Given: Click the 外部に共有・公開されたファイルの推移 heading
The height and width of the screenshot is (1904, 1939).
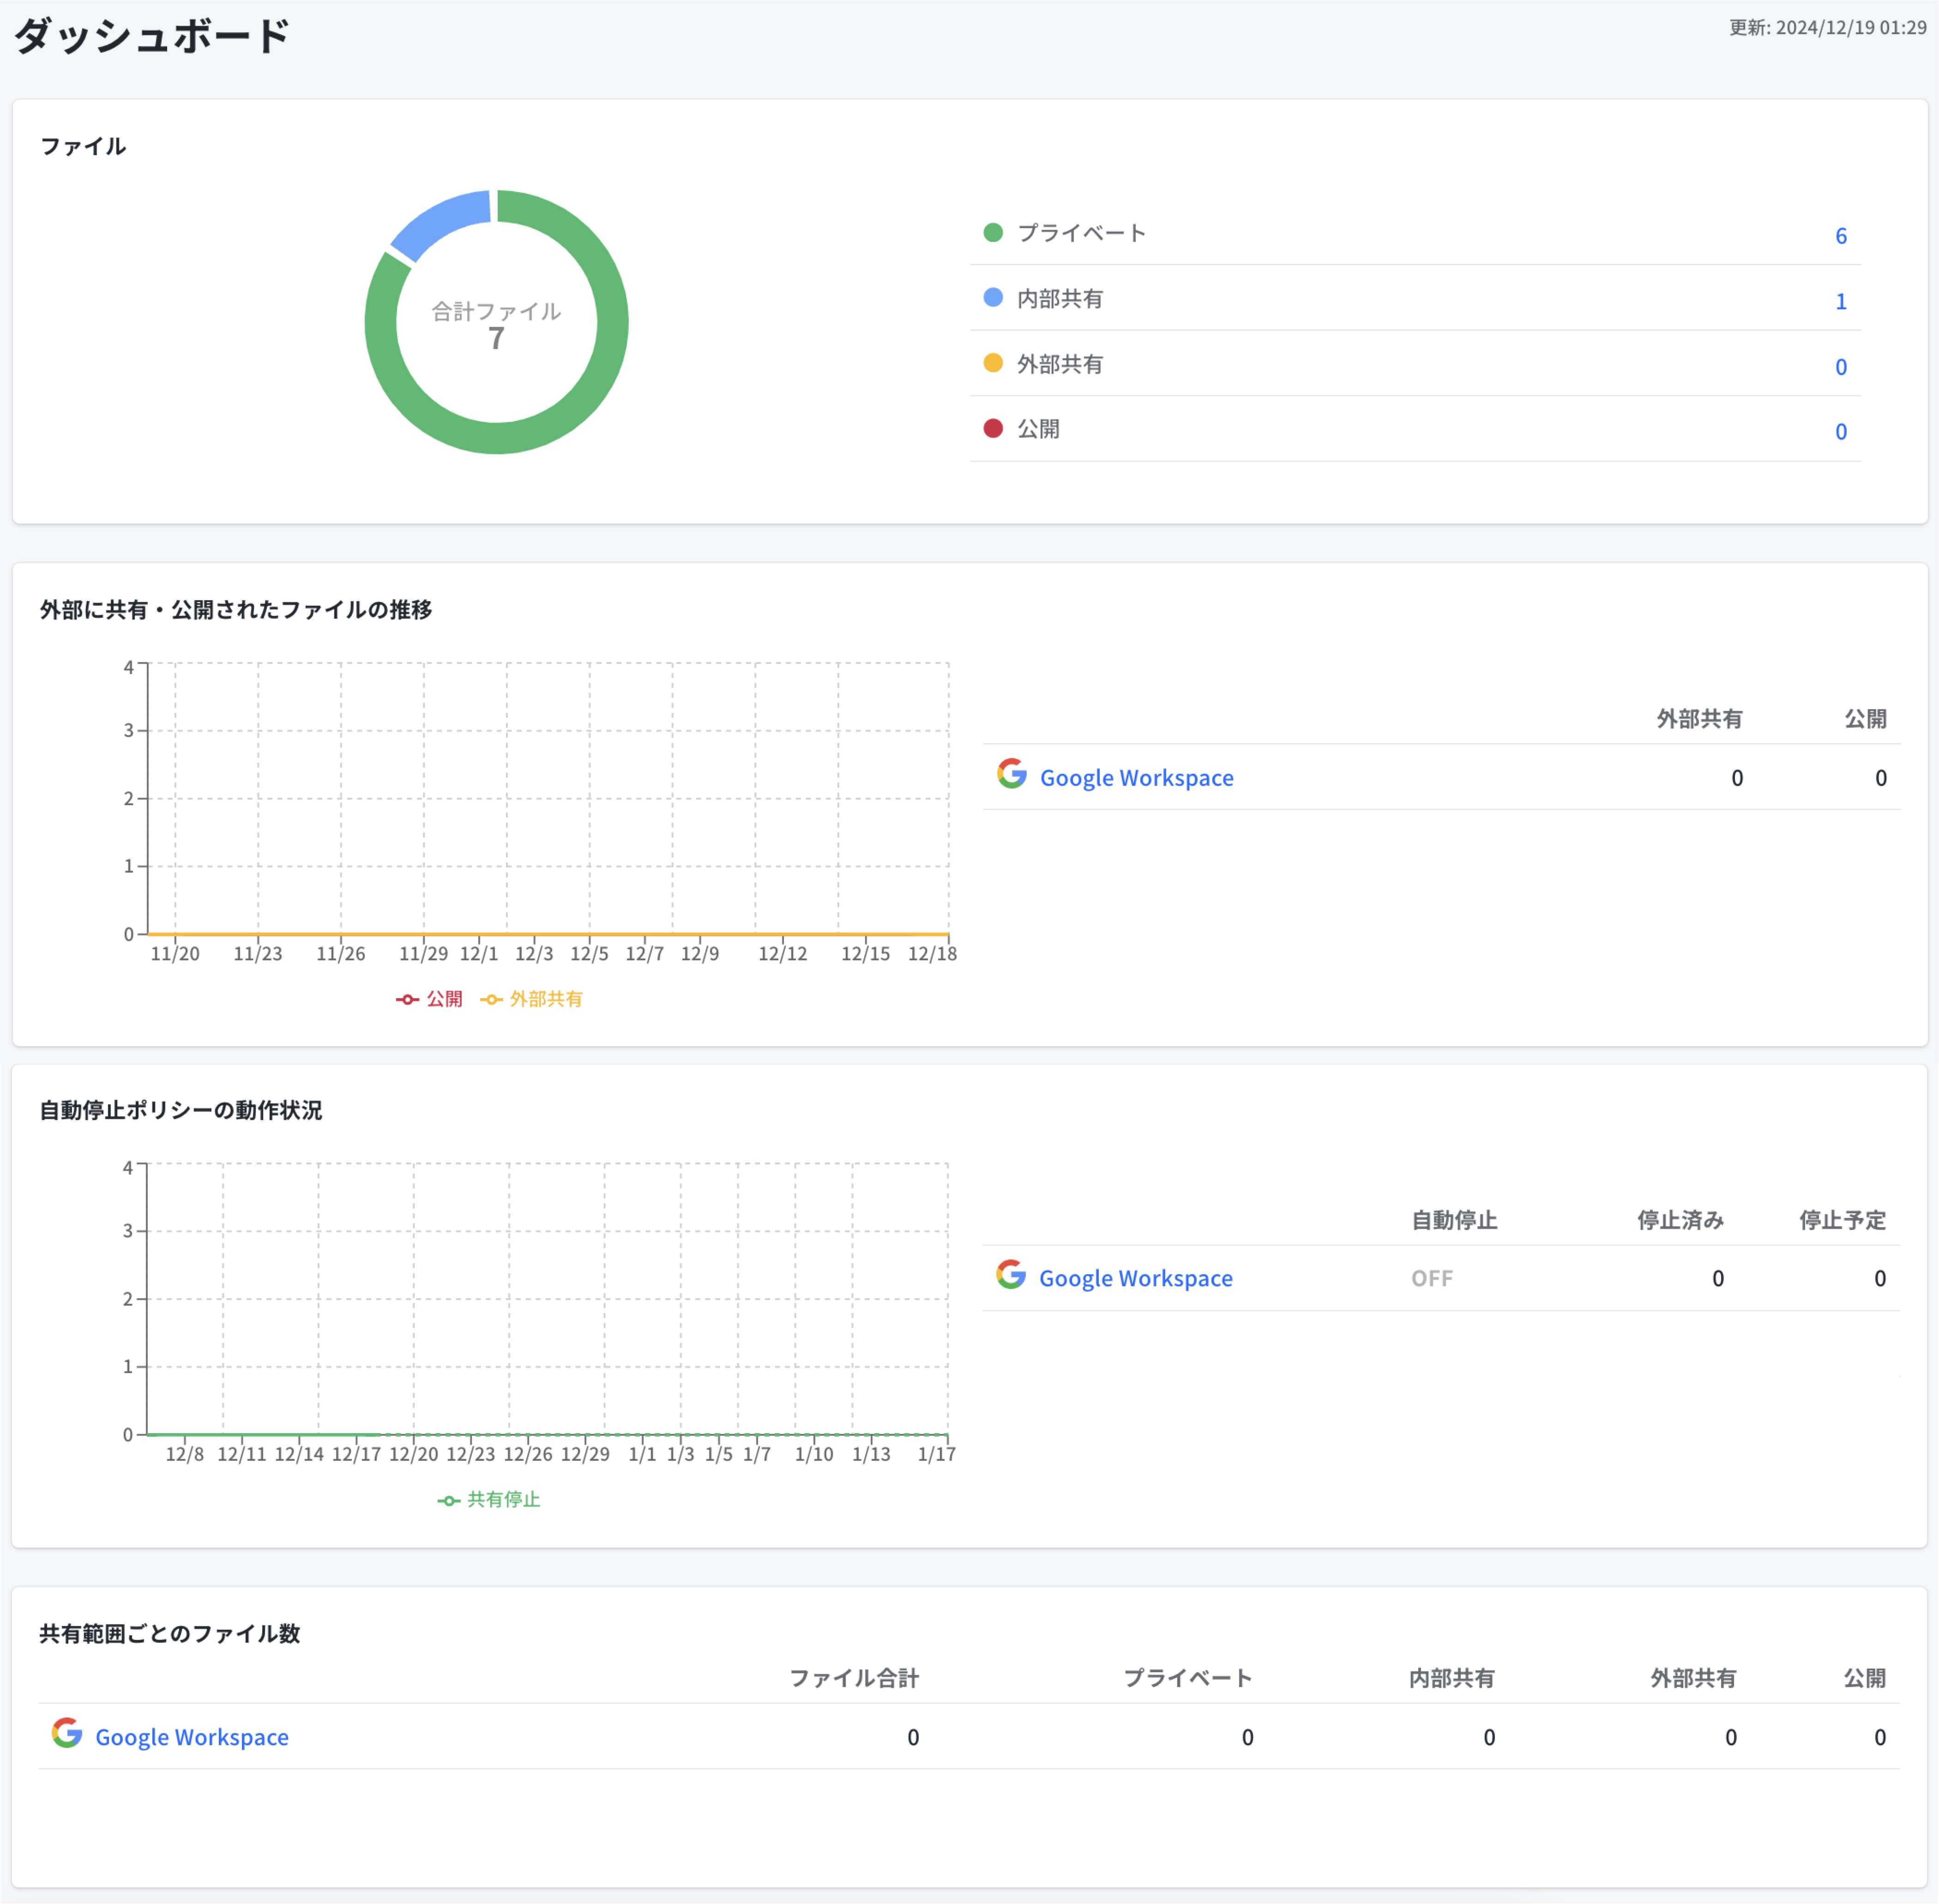Looking at the screenshot, I should click(x=236, y=609).
